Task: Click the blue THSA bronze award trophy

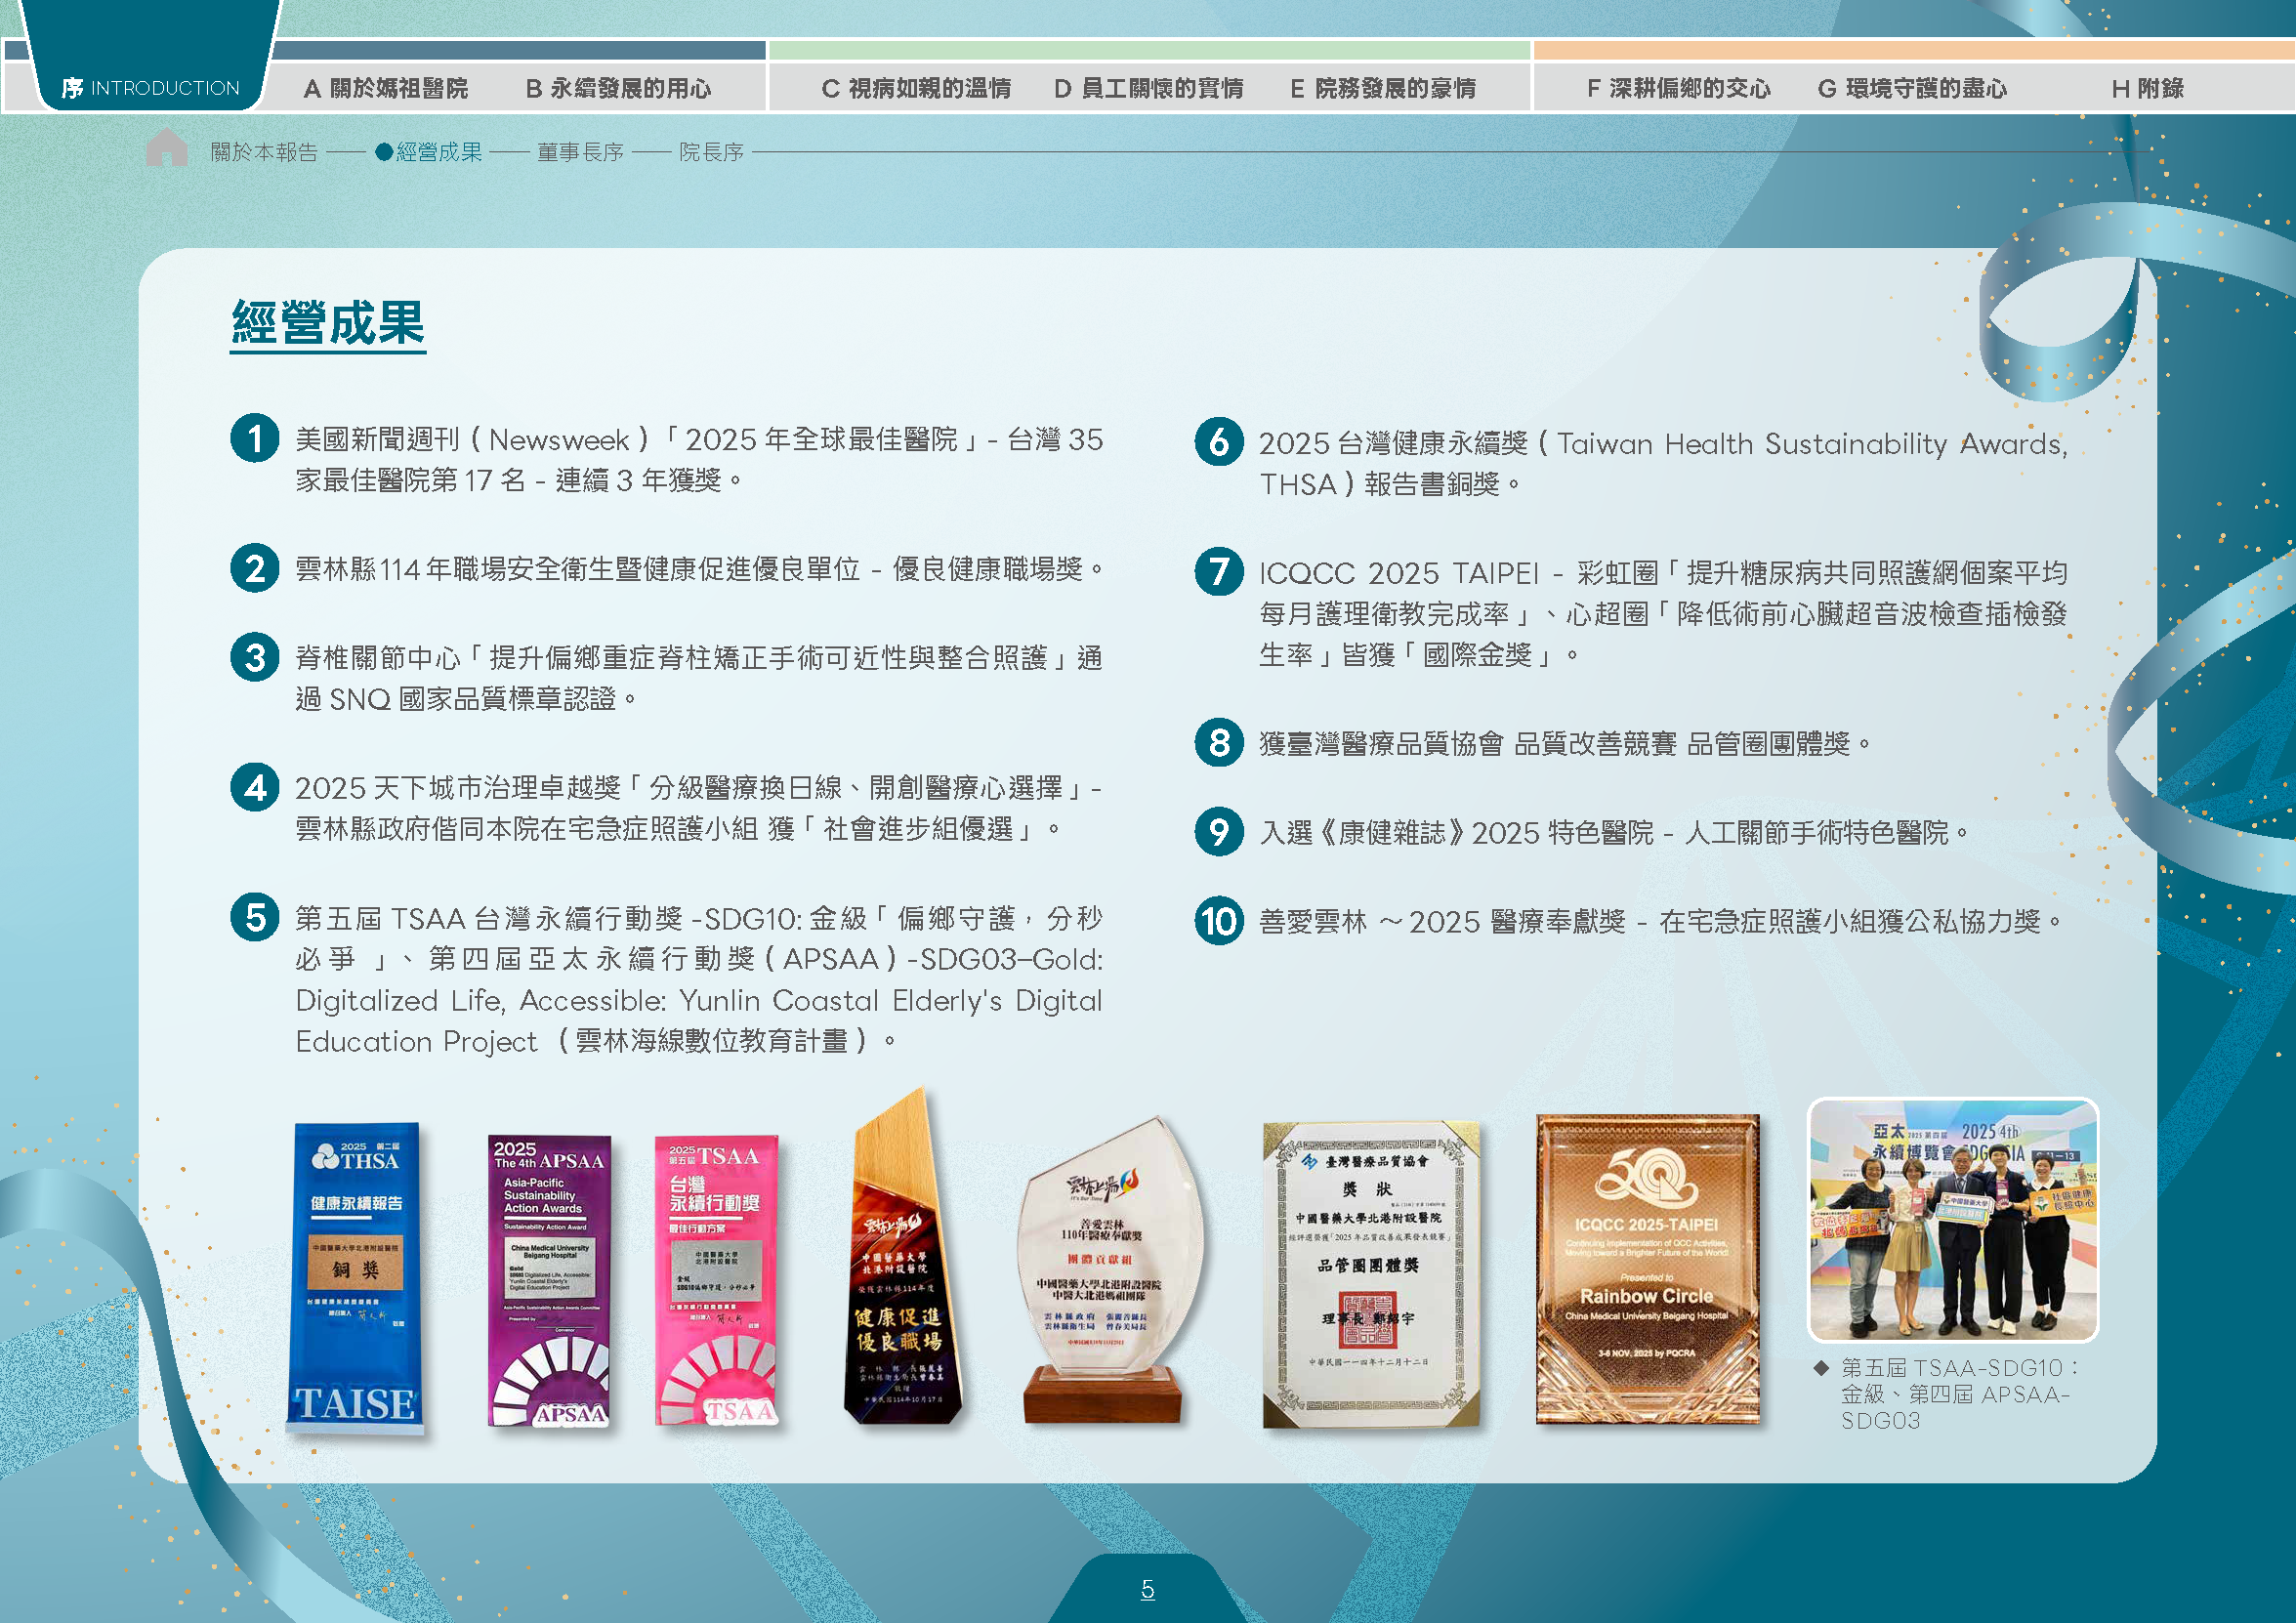Action: click(x=355, y=1279)
